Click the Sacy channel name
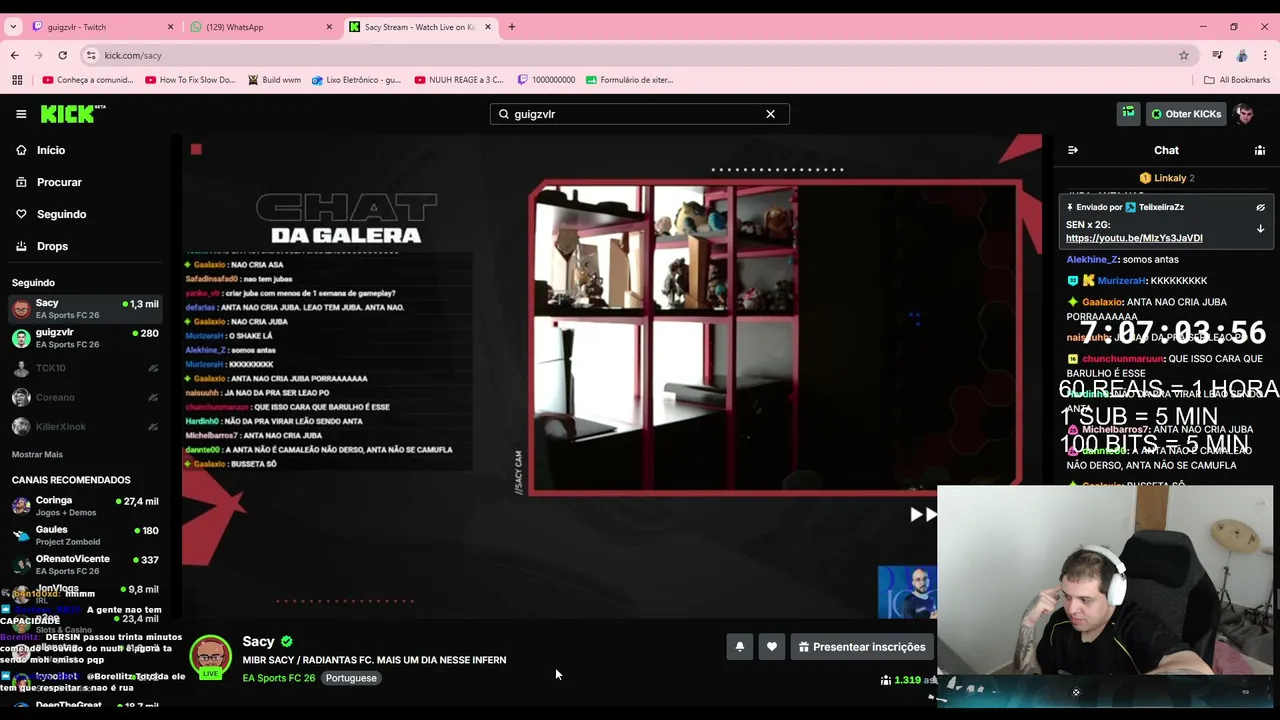Viewport: 1280px width, 720px height. point(258,641)
